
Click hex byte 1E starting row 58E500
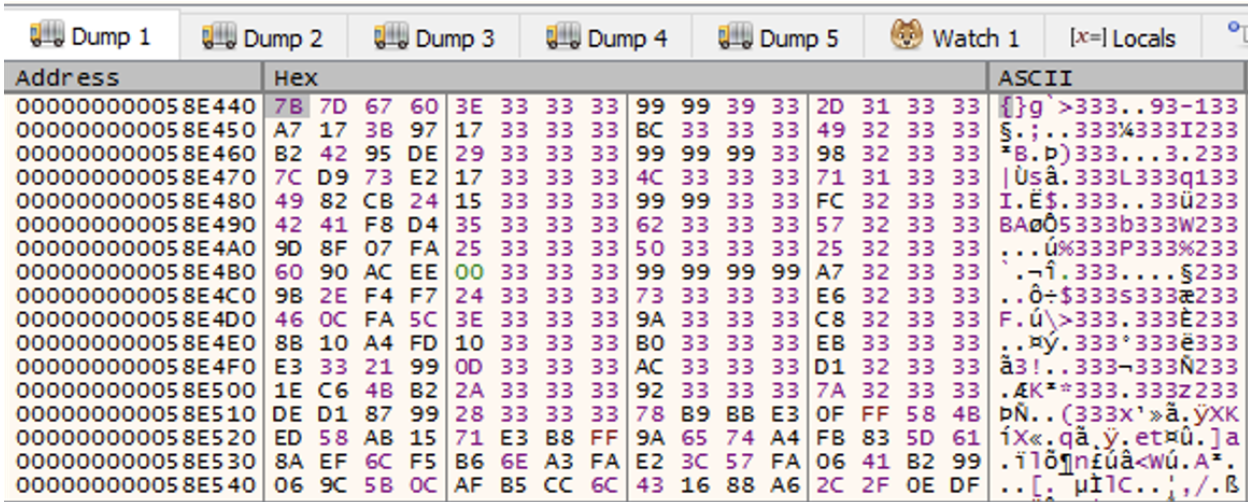[x=288, y=392]
